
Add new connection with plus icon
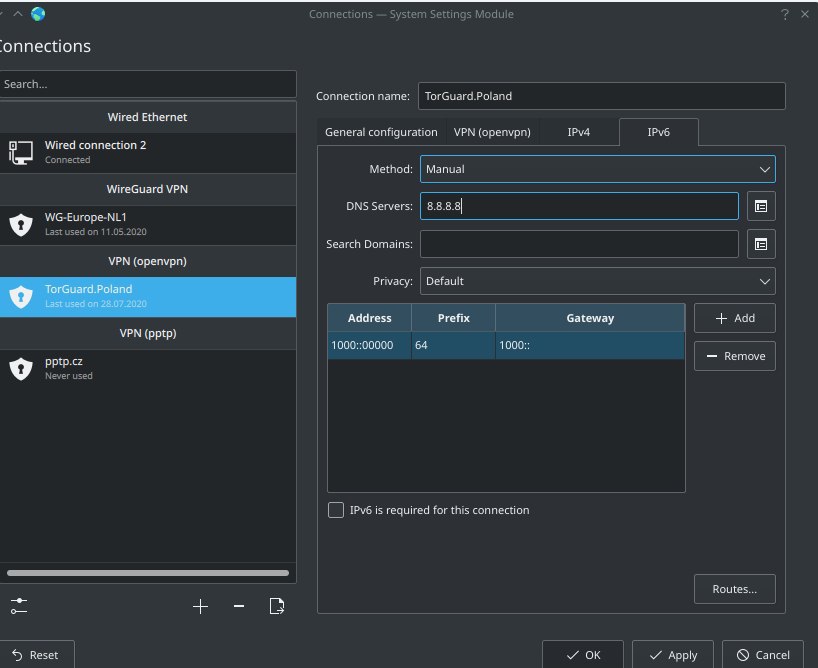(x=200, y=606)
